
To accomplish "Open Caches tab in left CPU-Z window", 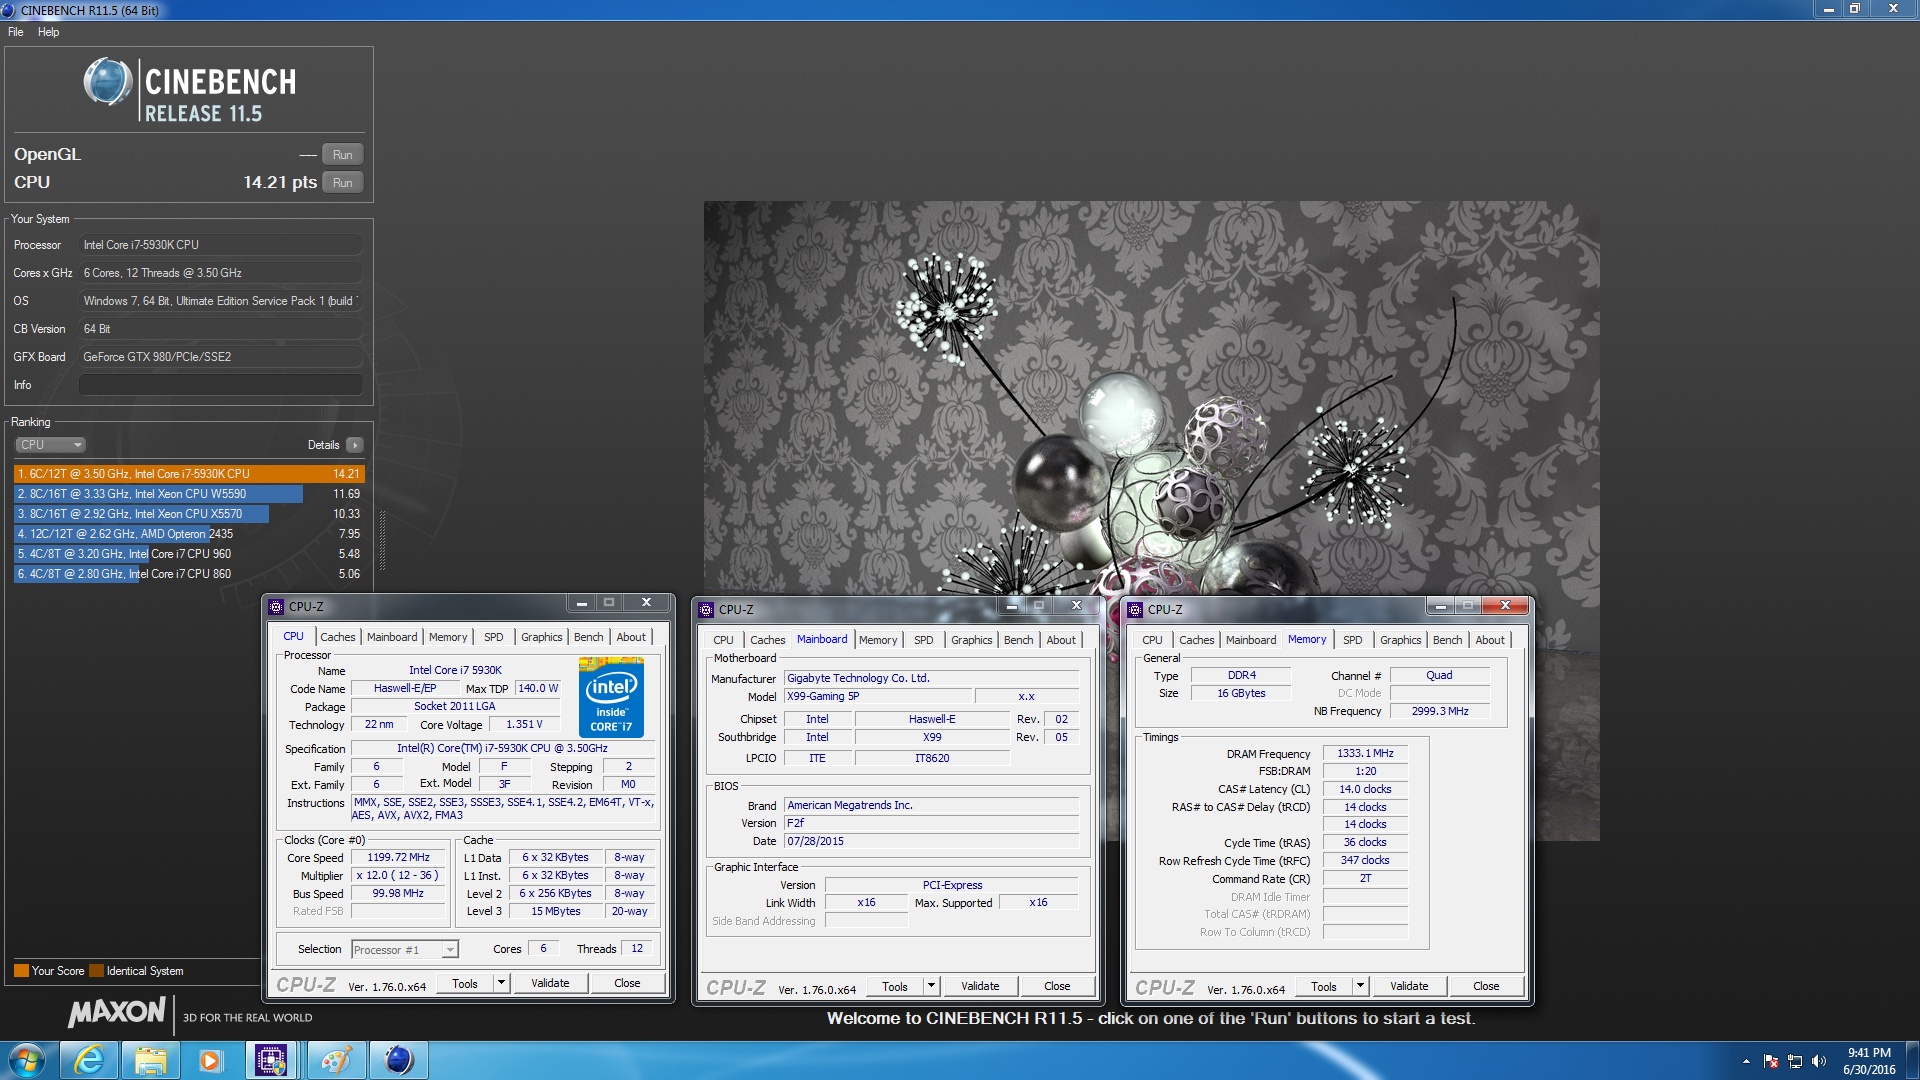I will pyautogui.click(x=337, y=637).
